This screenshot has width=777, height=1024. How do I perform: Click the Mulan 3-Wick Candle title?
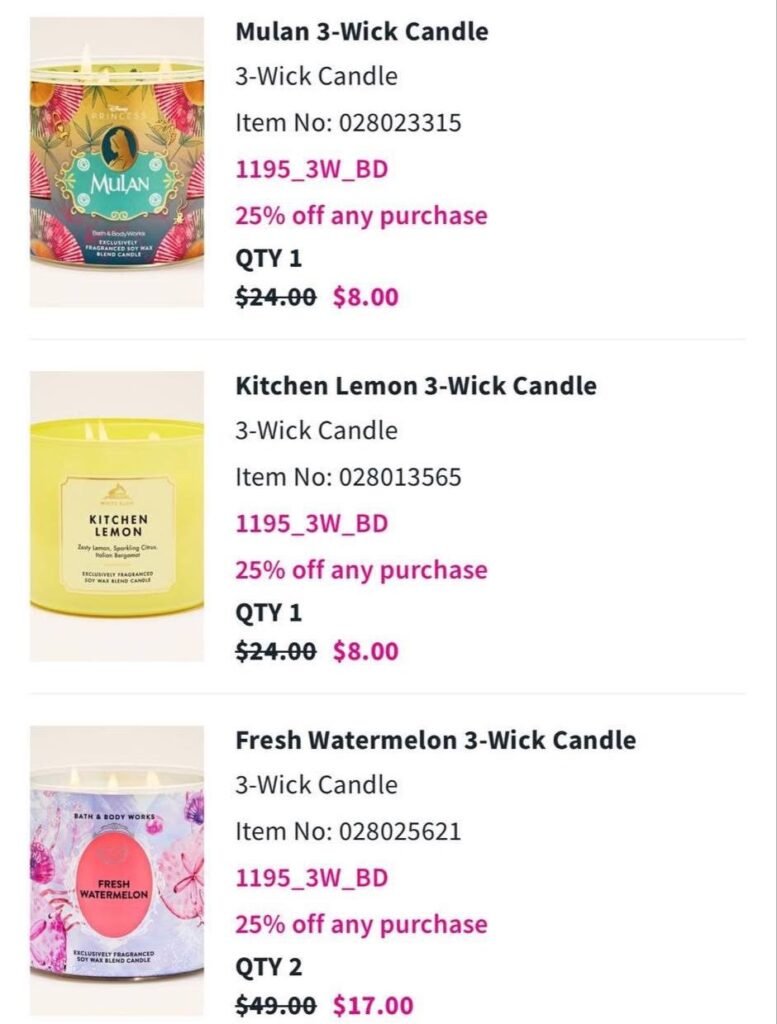coord(362,31)
